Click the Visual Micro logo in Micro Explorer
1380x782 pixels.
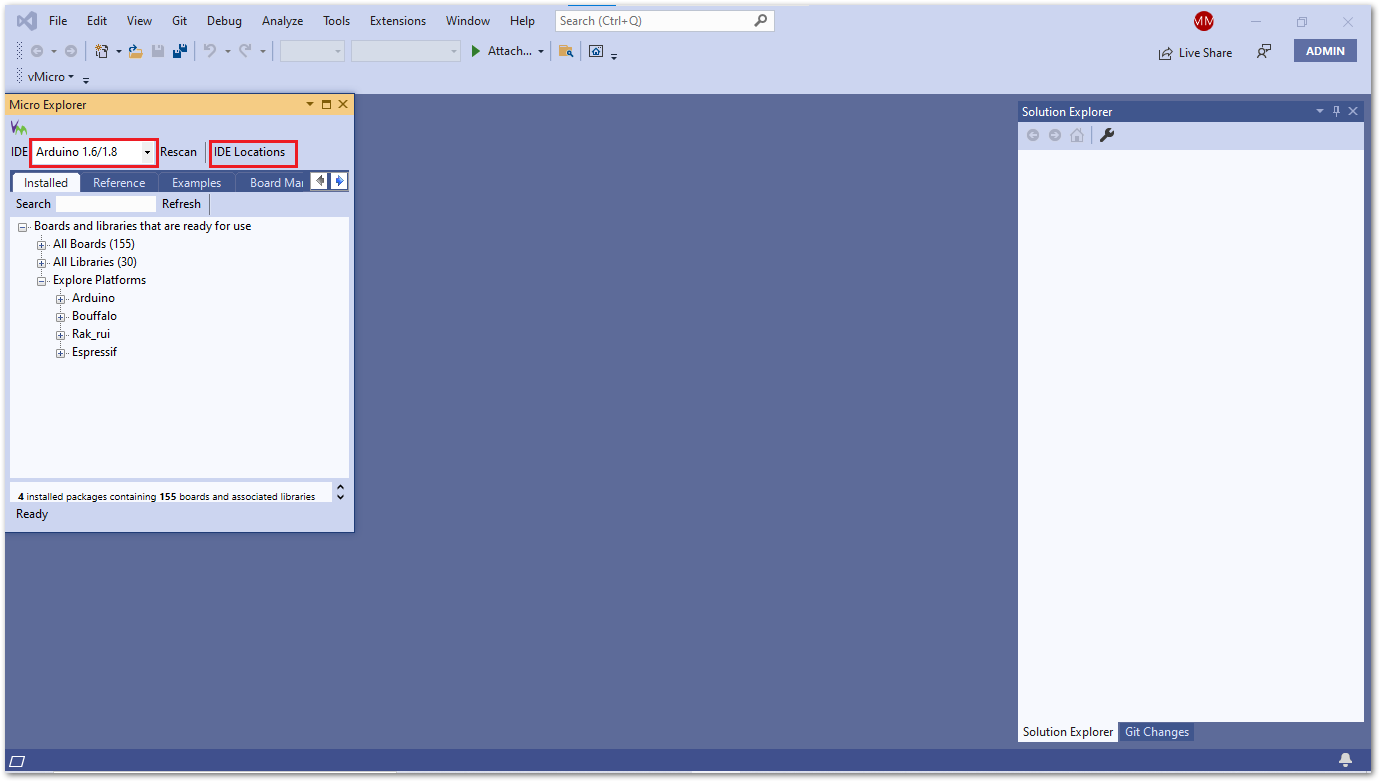click(x=19, y=127)
